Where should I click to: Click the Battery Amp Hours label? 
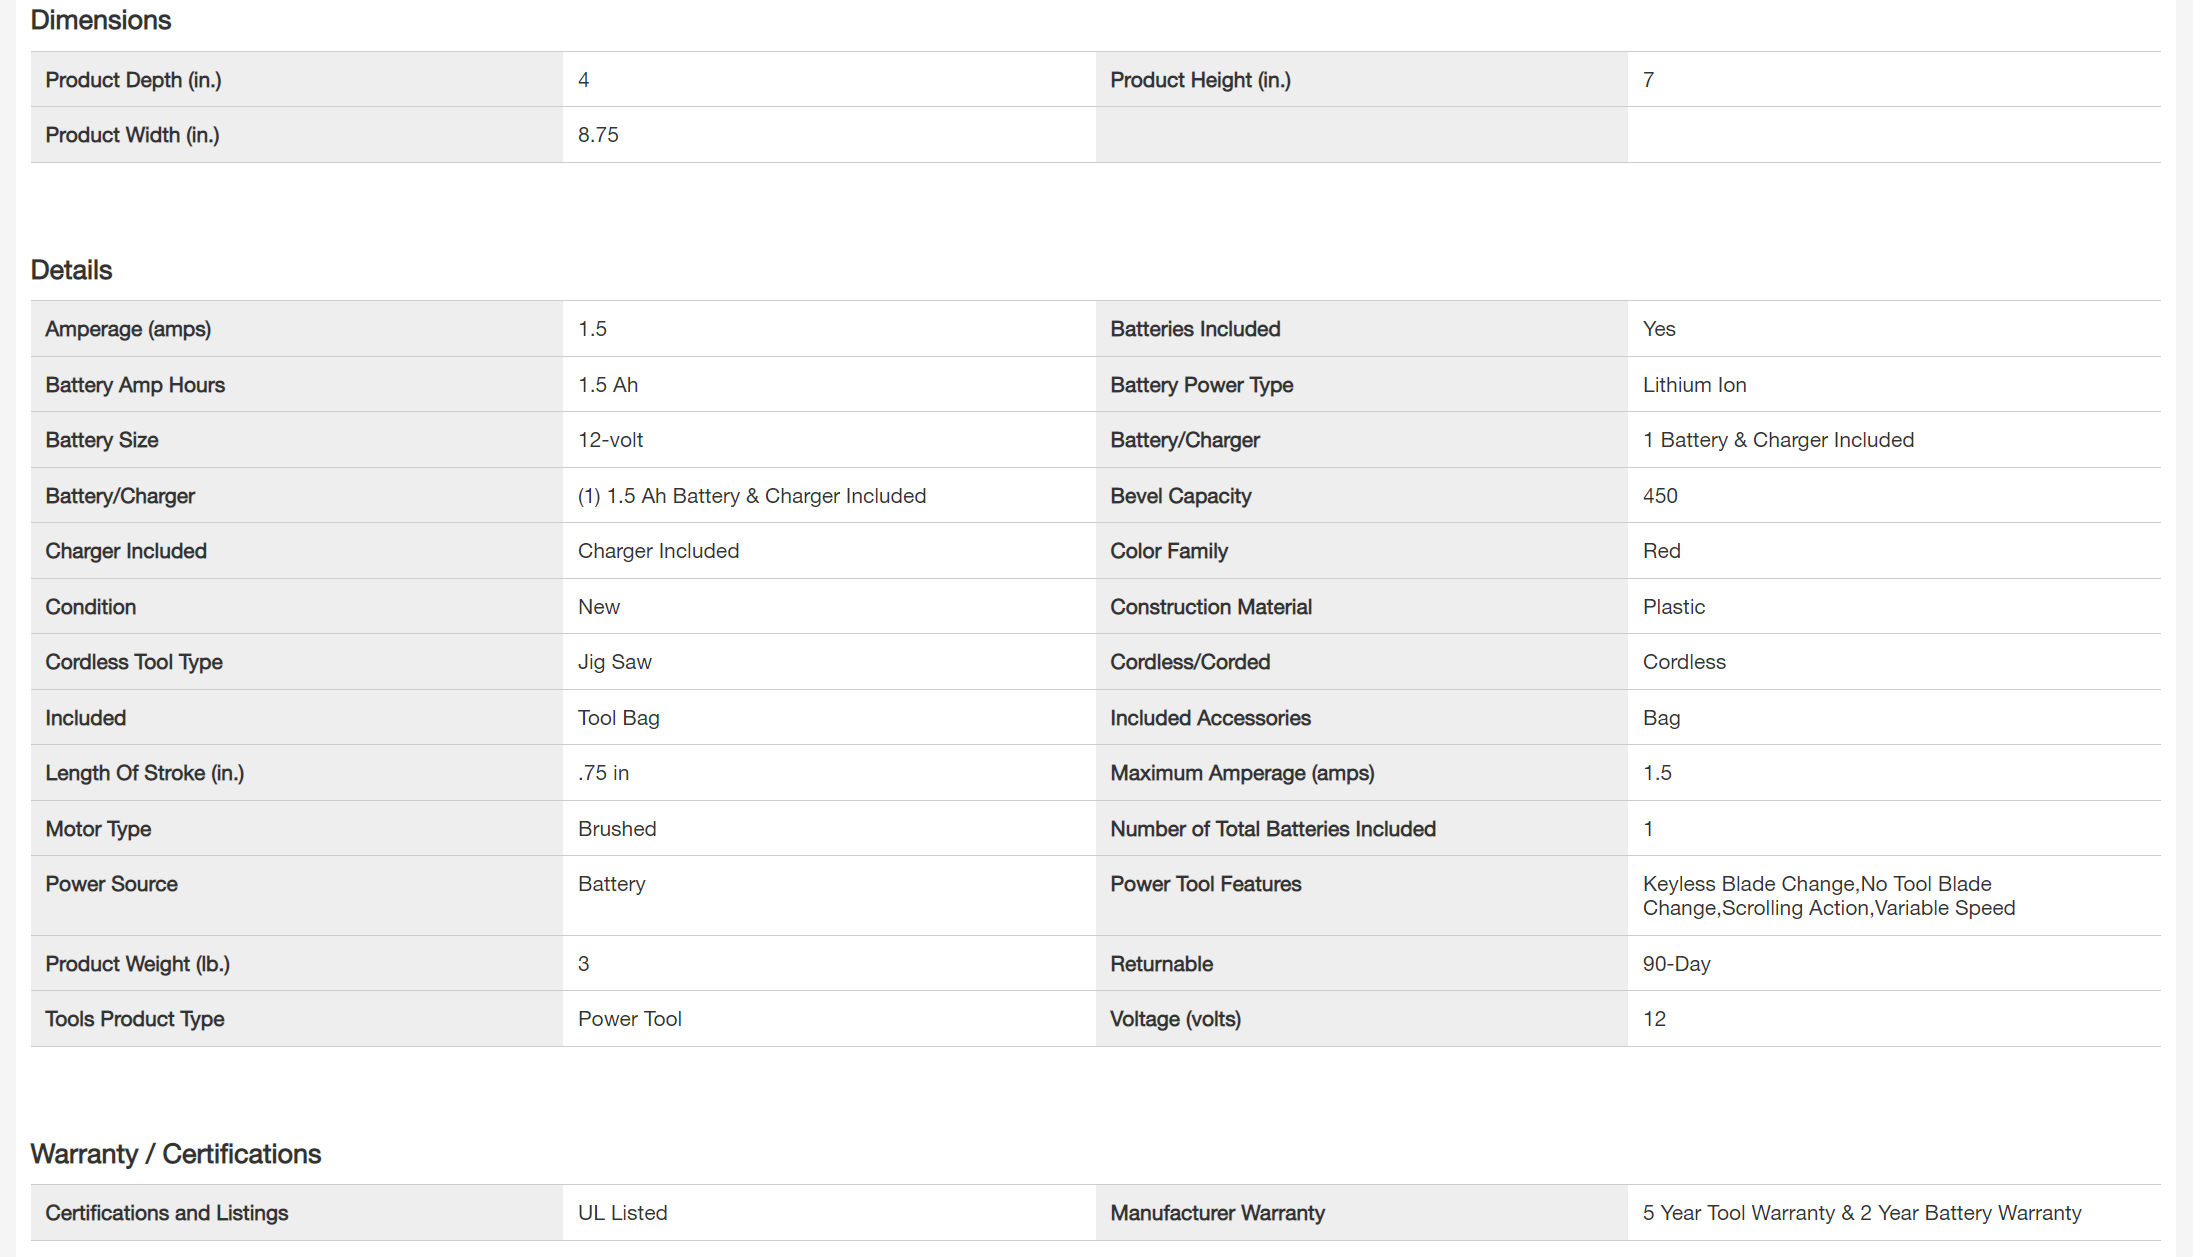tap(135, 385)
